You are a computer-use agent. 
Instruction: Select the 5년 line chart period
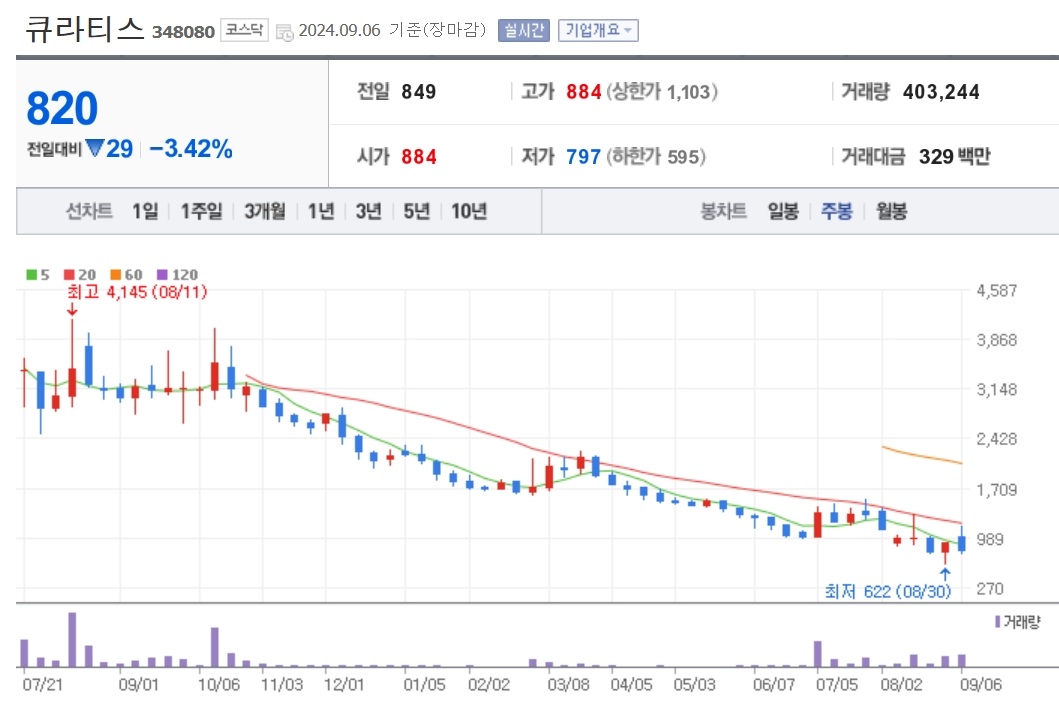[x=417, y=211]
